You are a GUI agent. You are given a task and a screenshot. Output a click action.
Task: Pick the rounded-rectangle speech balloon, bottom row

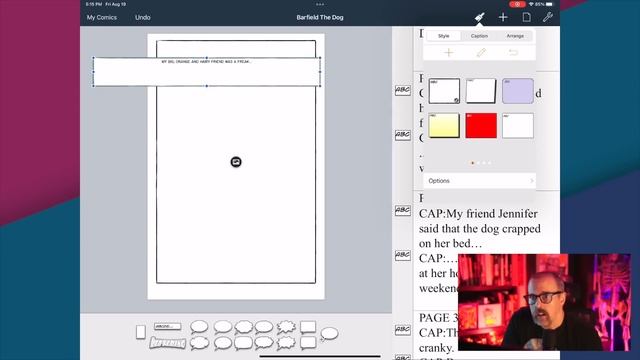(x=243, y=343)
